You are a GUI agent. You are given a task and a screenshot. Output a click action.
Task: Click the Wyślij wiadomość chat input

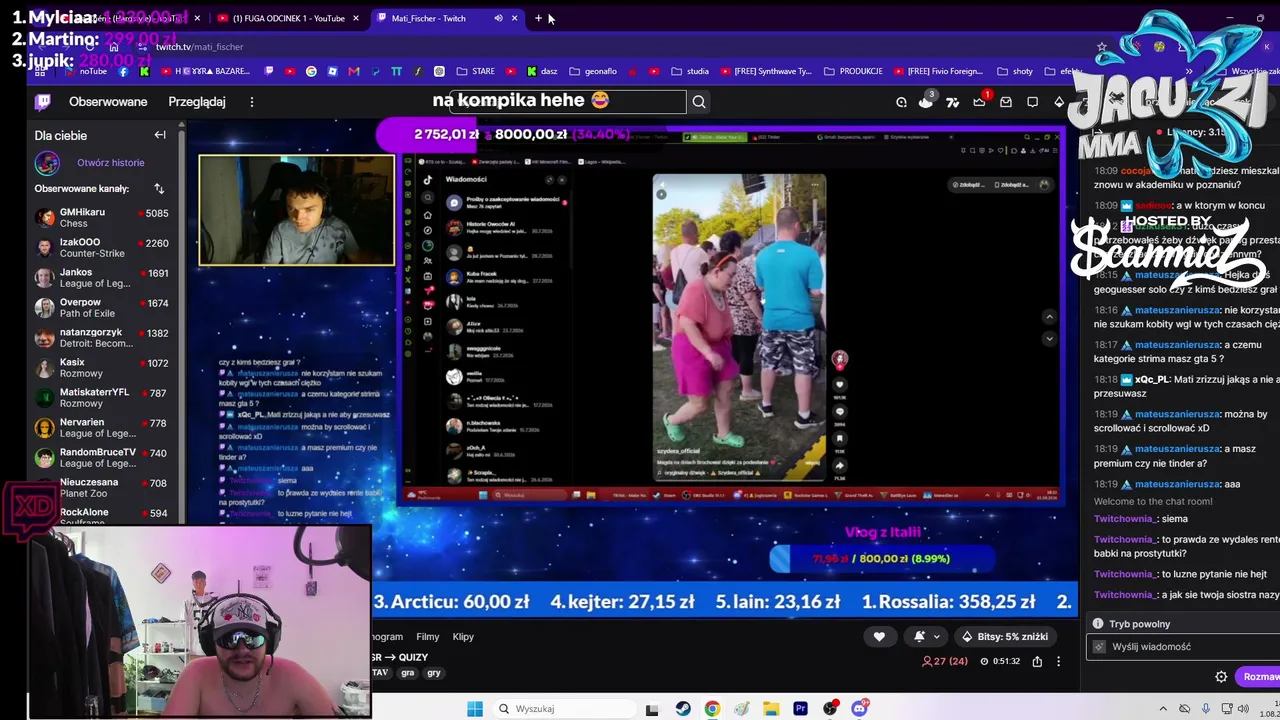(x=1183, y=647)
